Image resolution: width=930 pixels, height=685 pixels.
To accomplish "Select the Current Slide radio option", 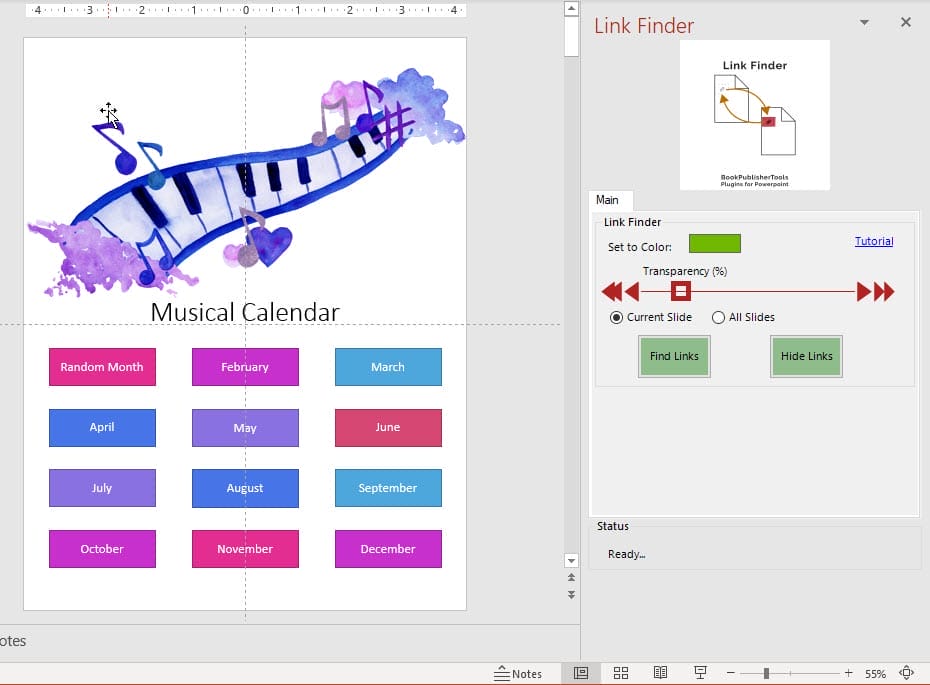I will pyautogui.click(x=617, y=317).
